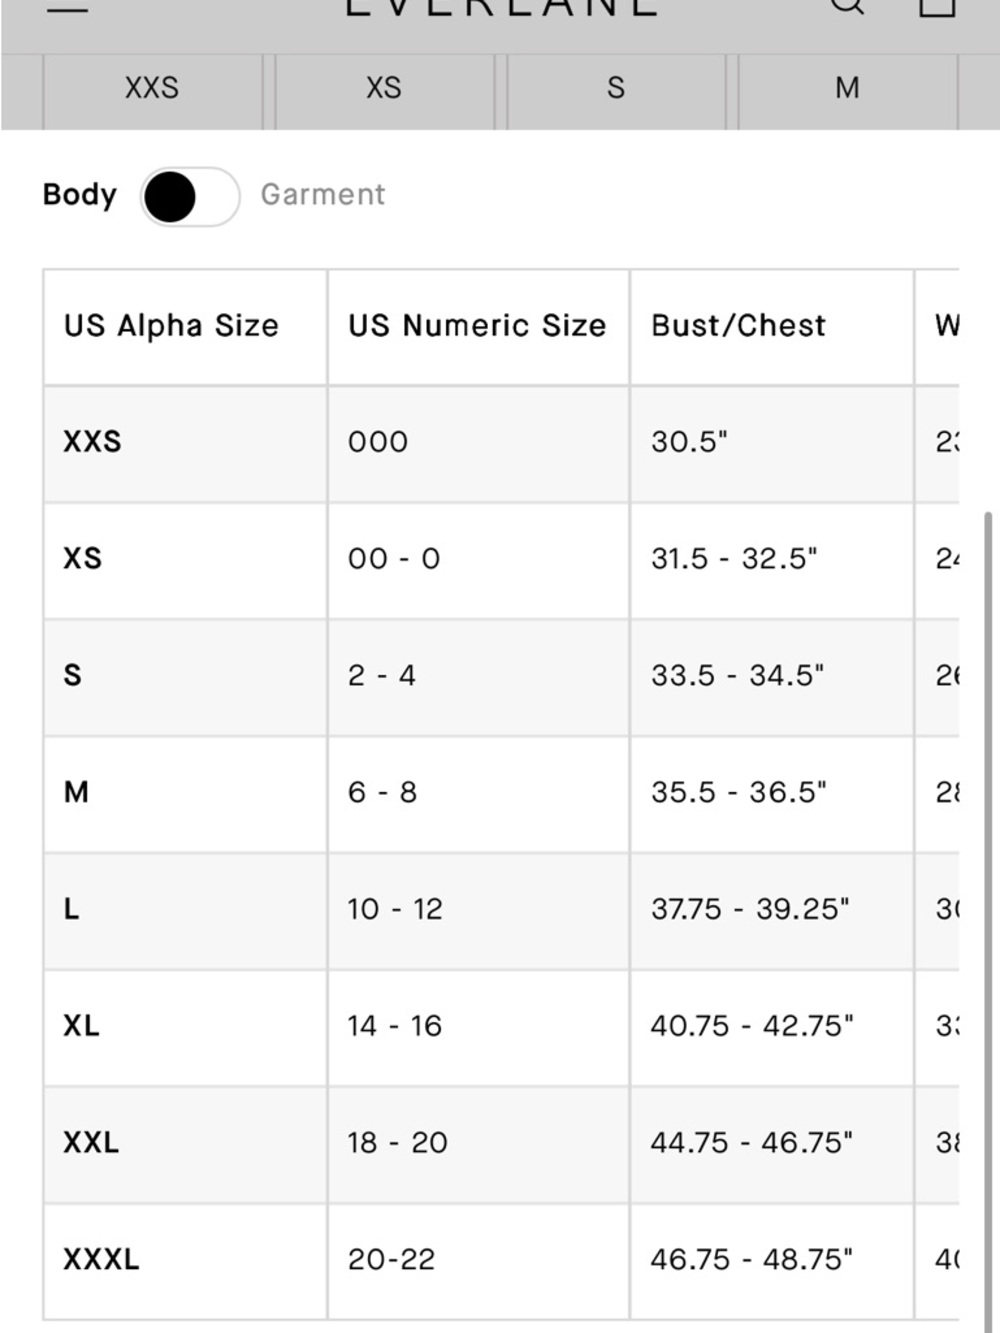Select the XXL row label

(91, 1142)
